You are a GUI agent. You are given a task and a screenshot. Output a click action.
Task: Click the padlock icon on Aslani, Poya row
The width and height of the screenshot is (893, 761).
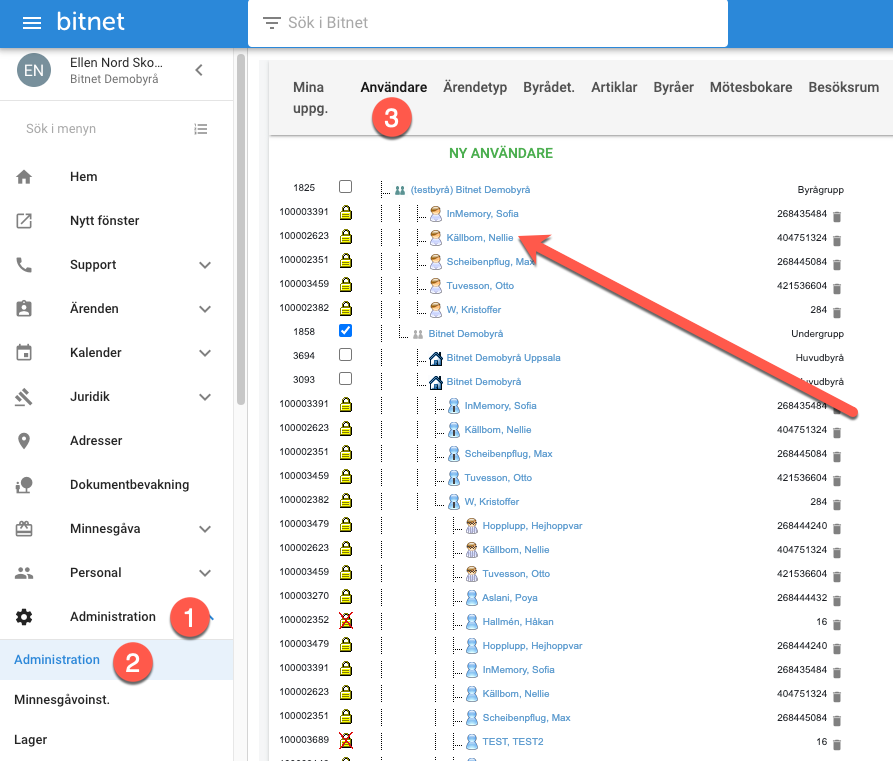click(x=346, y=596)
